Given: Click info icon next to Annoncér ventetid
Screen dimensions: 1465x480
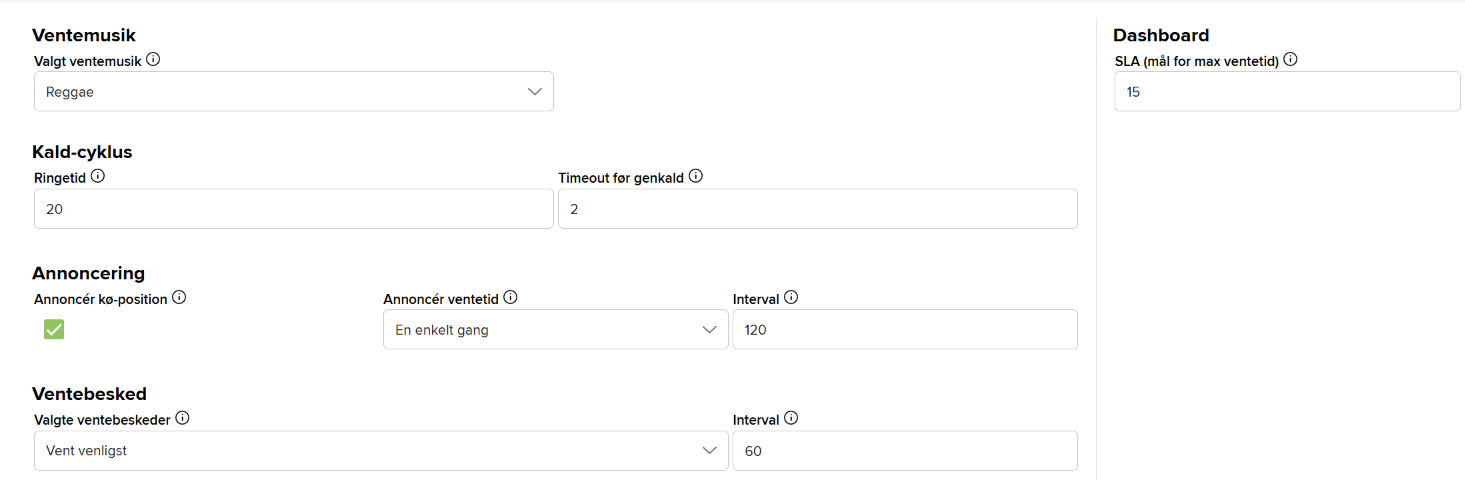Looking at the screenshot, I should click(x=510, y=297).
